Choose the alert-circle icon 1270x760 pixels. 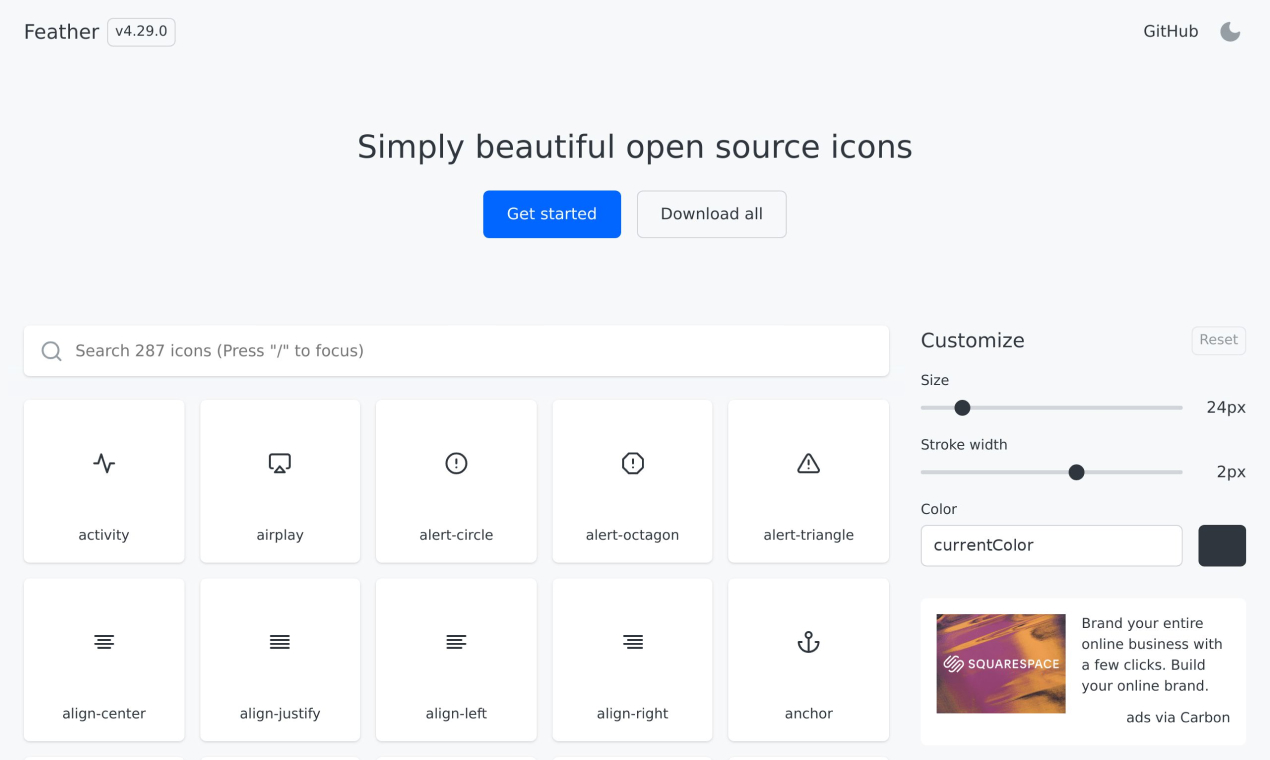click(x=456, y=463)
